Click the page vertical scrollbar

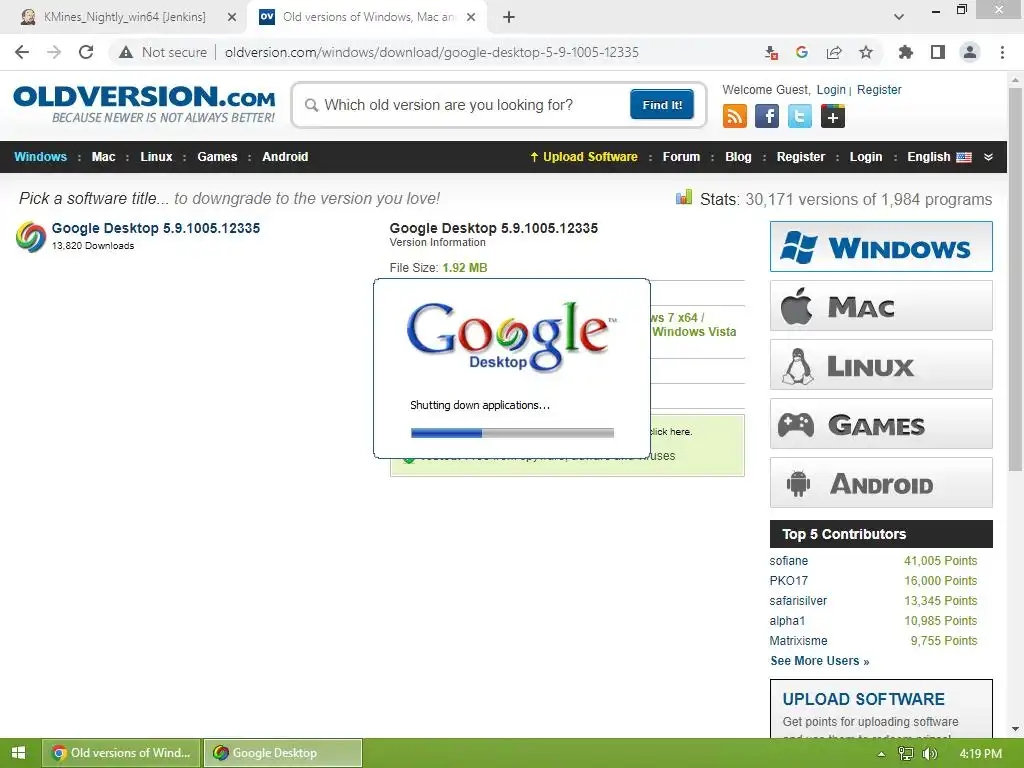click(x=1015, y=278)
